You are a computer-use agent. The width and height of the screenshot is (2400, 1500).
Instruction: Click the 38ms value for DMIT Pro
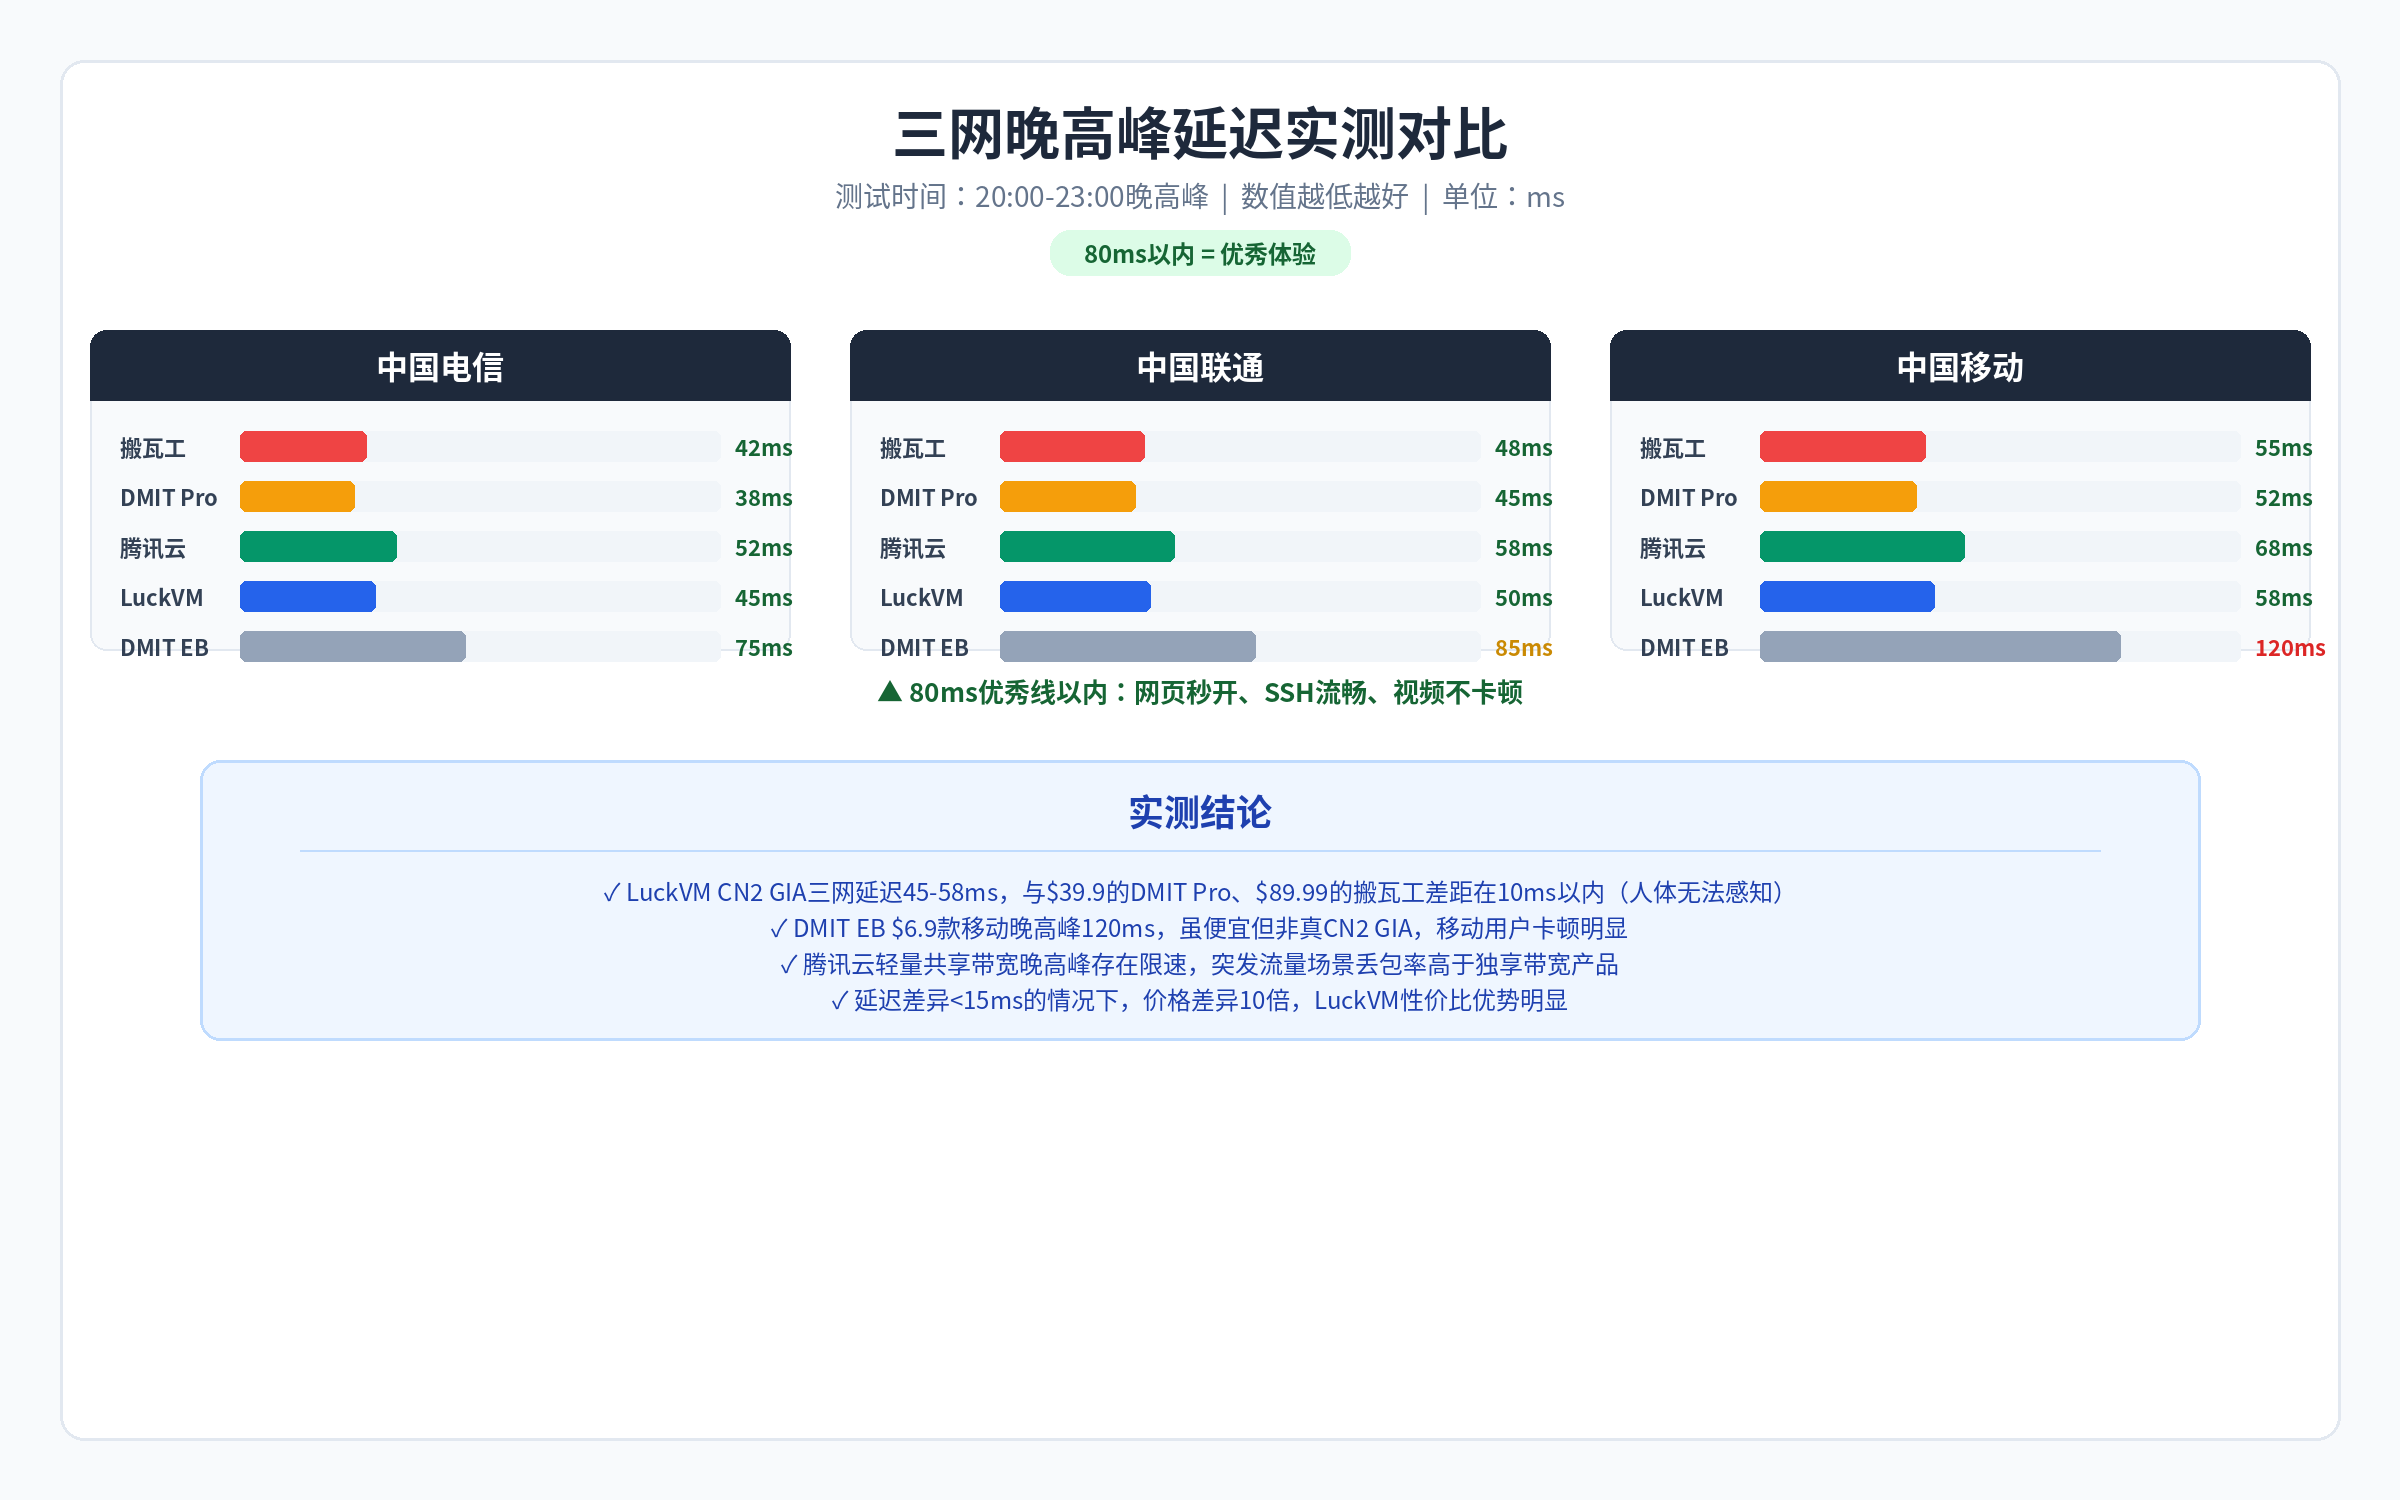763,498
